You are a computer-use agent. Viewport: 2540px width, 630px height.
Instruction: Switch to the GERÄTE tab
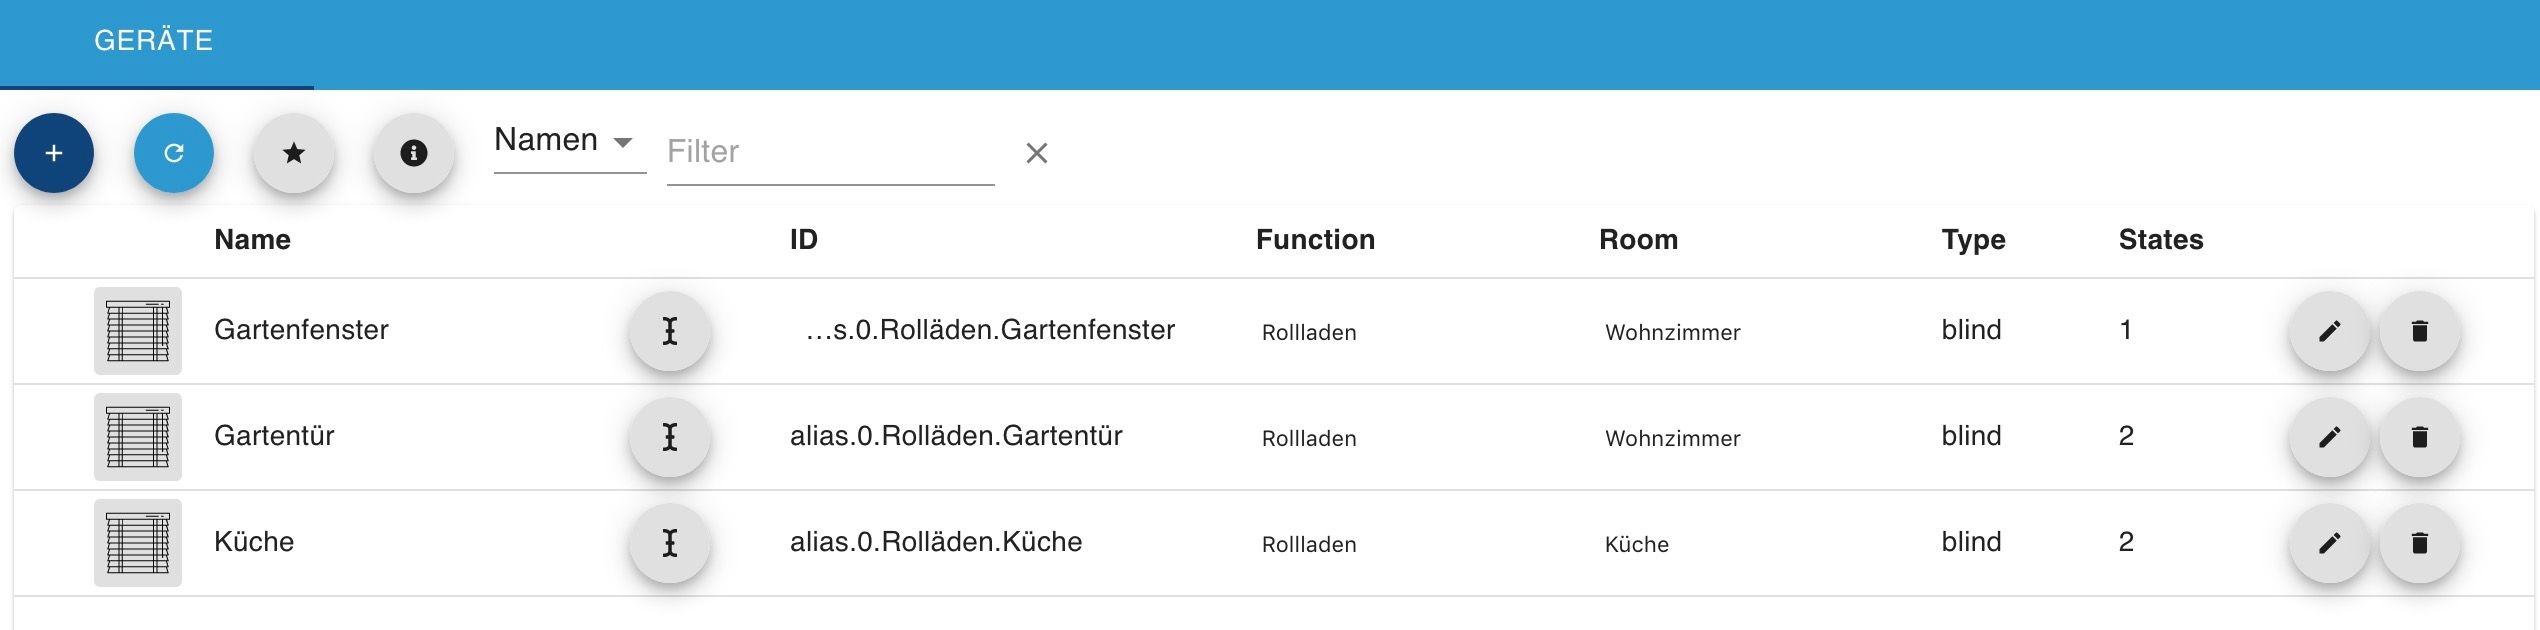coord(154,40)
